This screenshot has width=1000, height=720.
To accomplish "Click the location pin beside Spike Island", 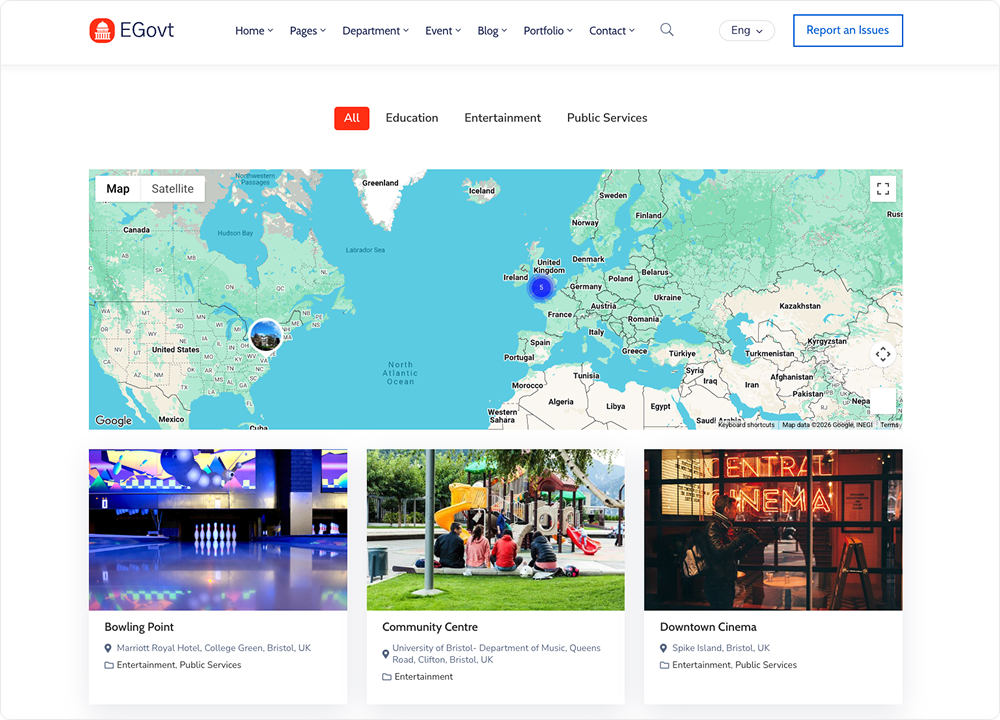I will pos(664,648).
